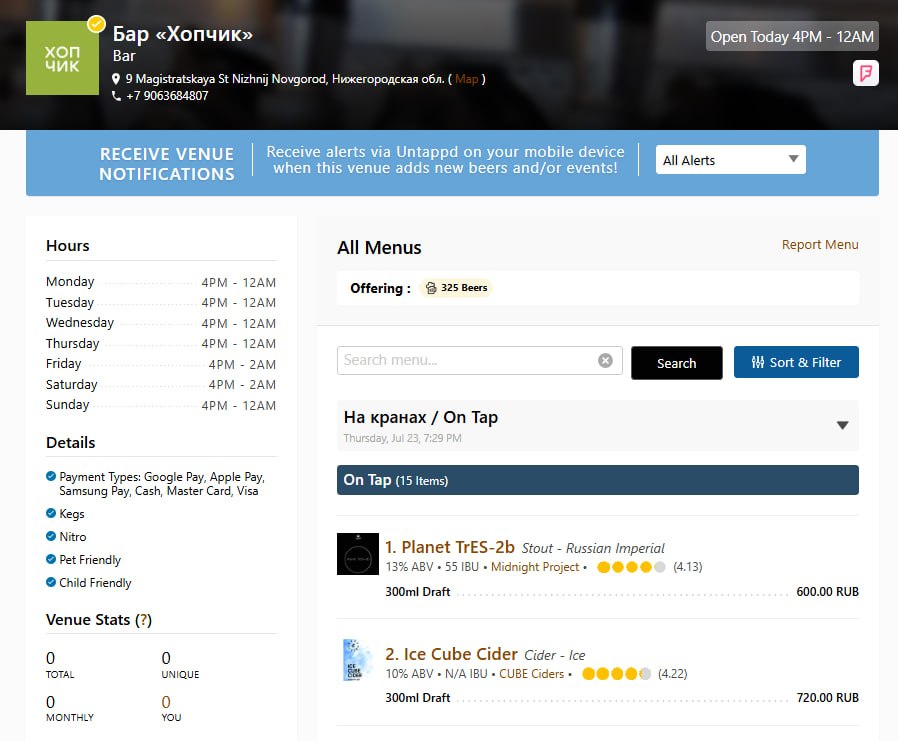Click the 325 Beers offering badge
The image size is (898, 741).
click(x=456, y=287)
